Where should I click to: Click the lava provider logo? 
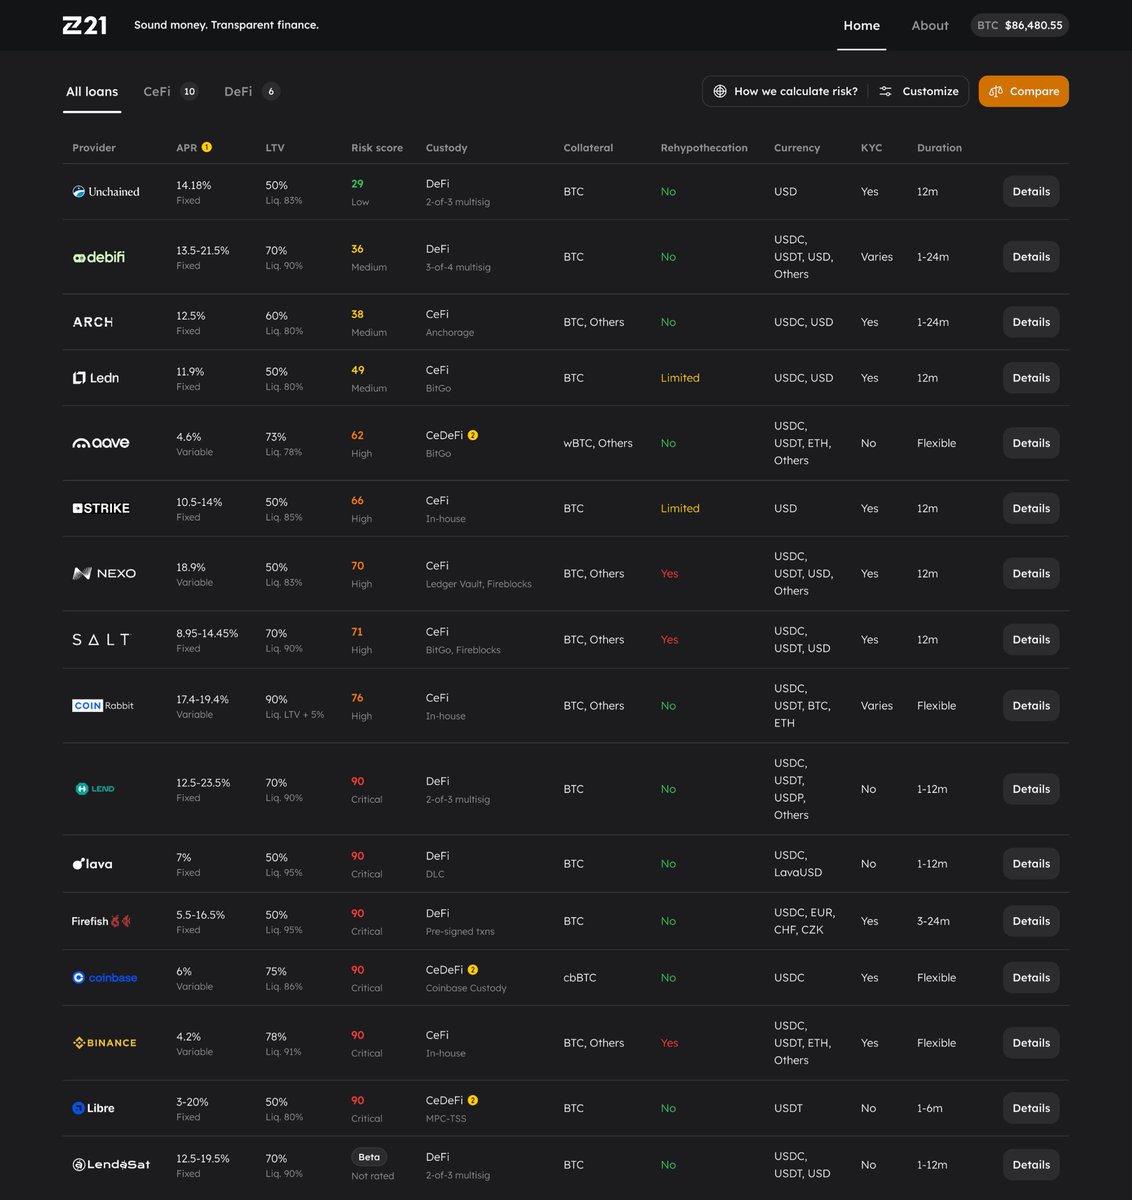pyautogui.click(x=92, y=864)
